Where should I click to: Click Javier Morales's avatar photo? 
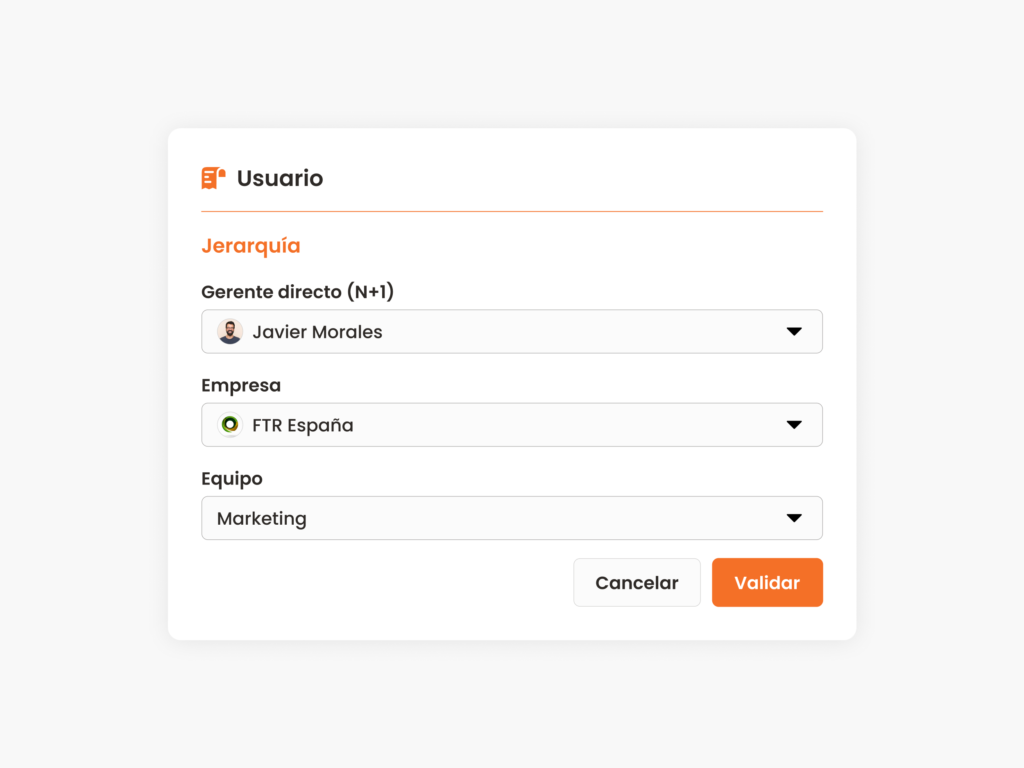tap(230, 332)
